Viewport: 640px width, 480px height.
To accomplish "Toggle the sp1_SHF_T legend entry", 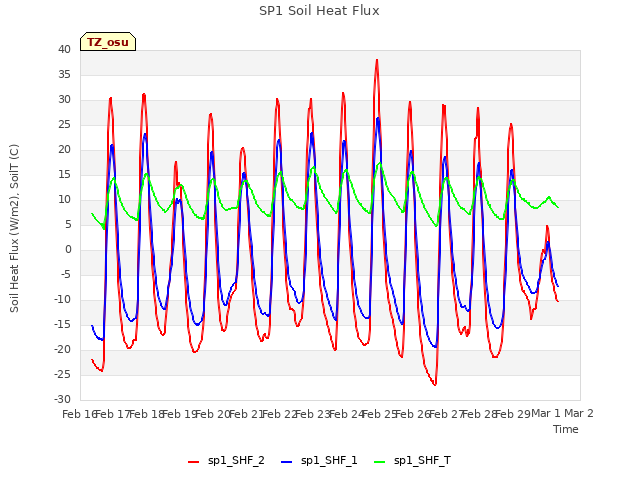I will tap(413, 460).
